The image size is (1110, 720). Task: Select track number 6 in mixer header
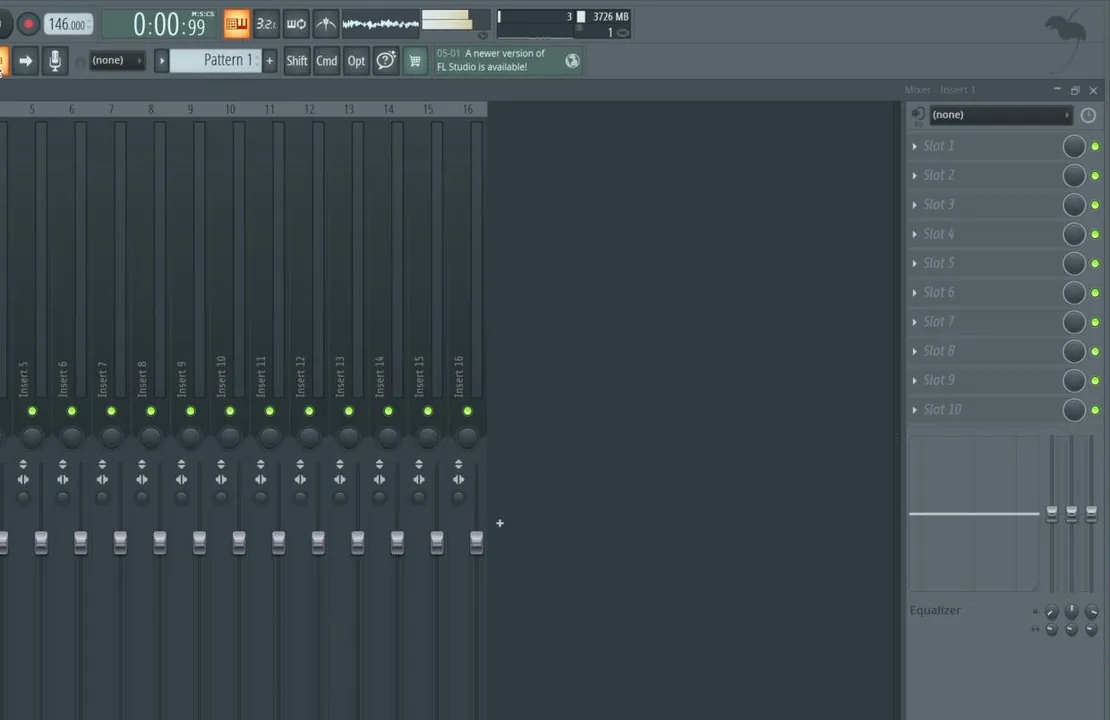(71, 109)
